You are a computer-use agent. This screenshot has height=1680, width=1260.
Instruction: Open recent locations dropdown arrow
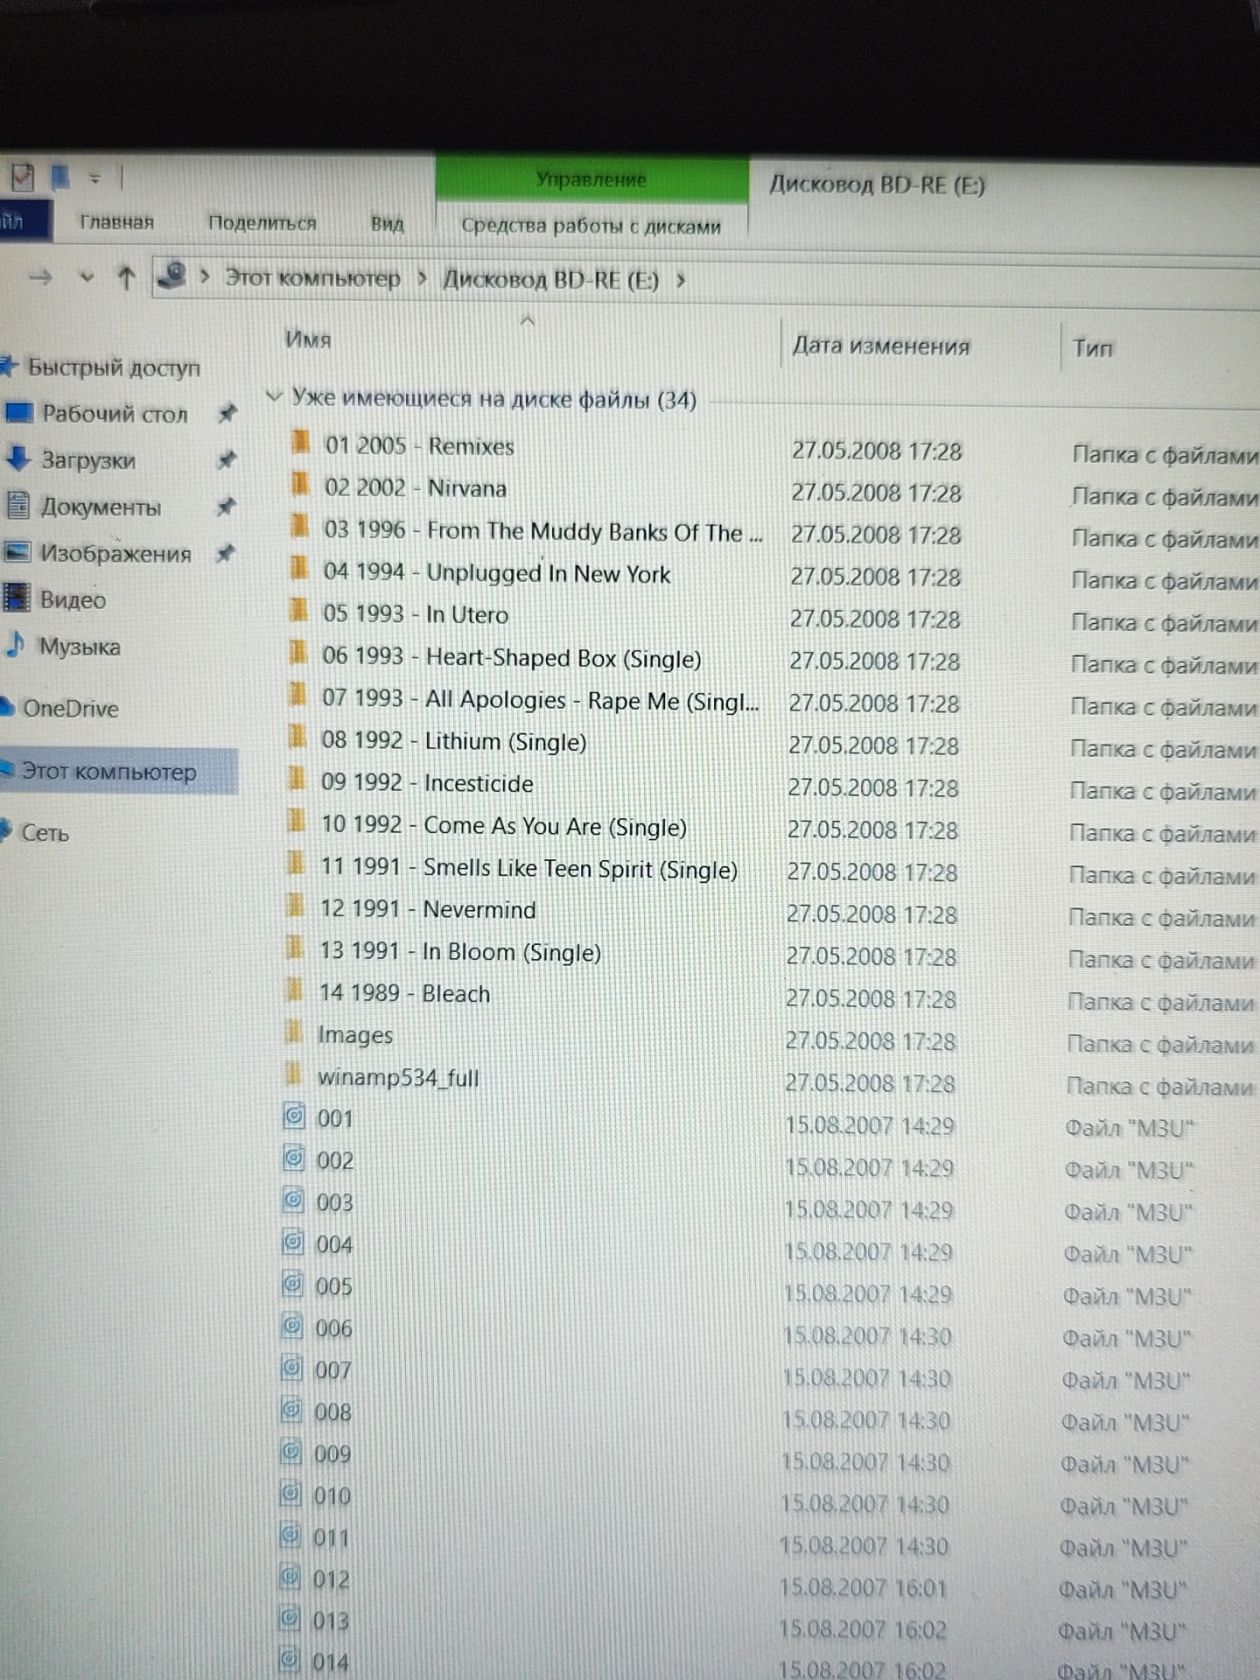[87, 277]
